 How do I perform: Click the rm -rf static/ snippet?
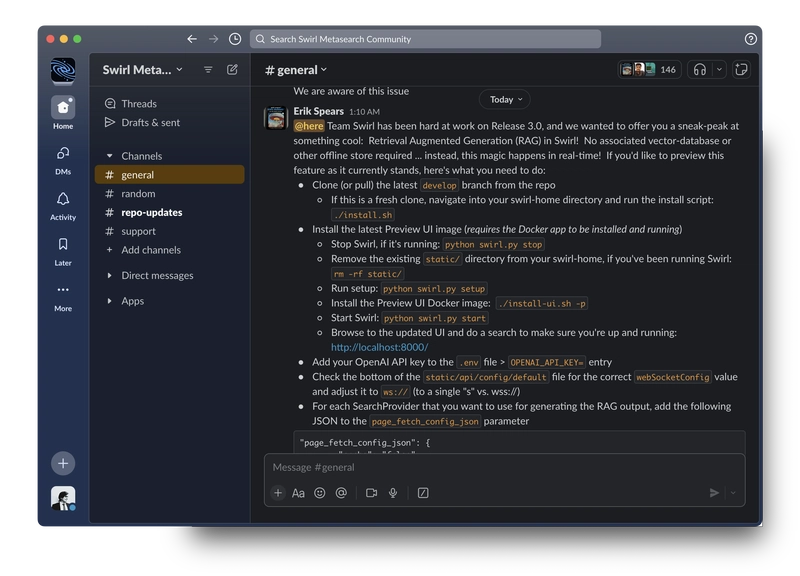coord(367,274)
